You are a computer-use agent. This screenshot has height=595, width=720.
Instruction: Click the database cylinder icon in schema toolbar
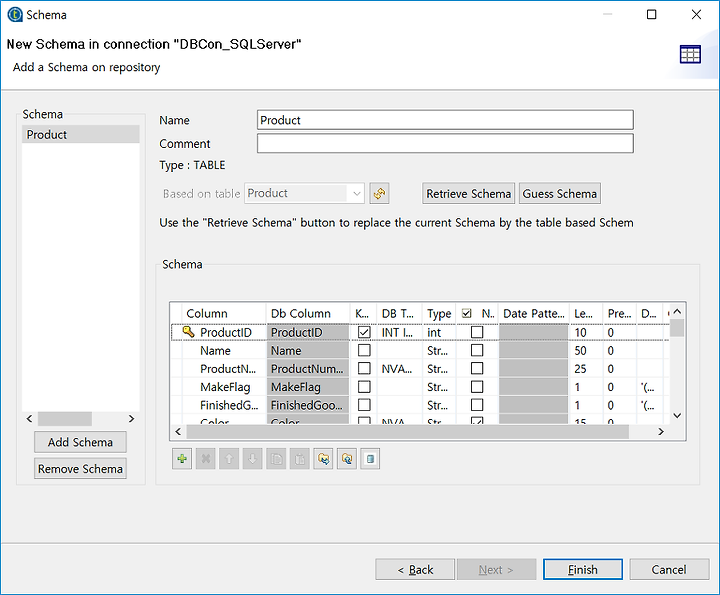[x=371, y=459]
